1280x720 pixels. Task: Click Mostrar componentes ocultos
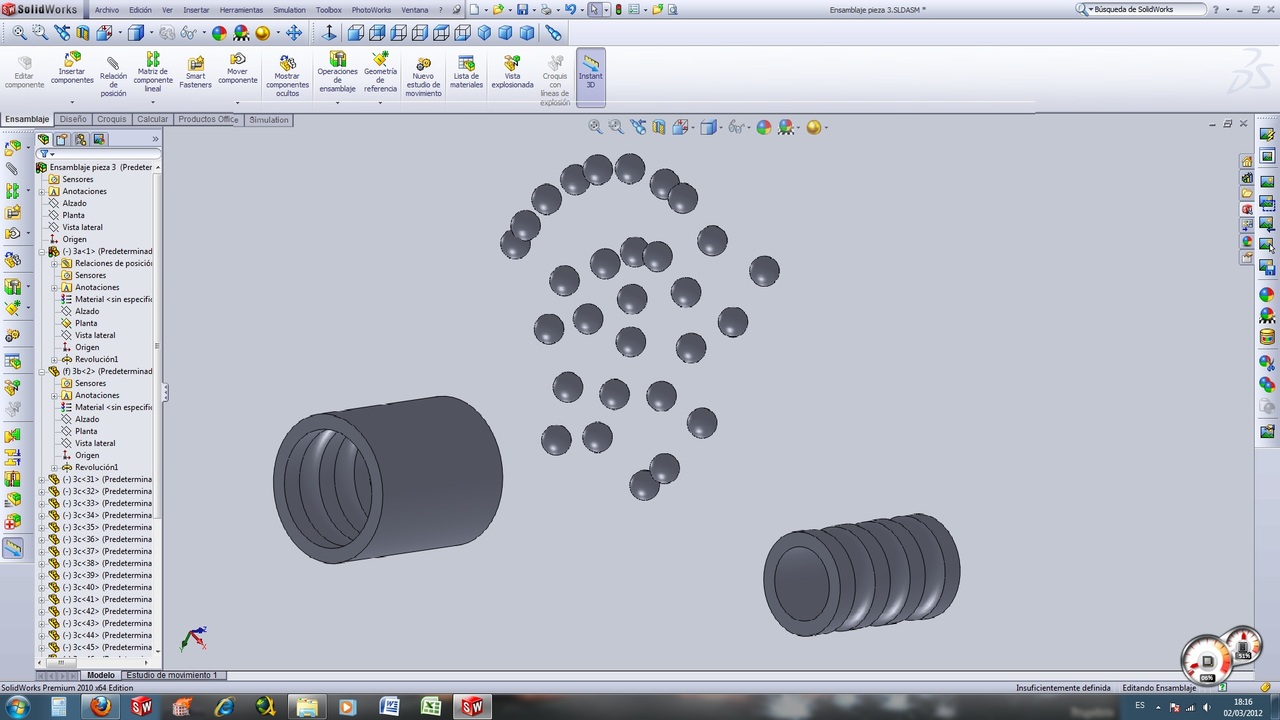coord(287,75)
